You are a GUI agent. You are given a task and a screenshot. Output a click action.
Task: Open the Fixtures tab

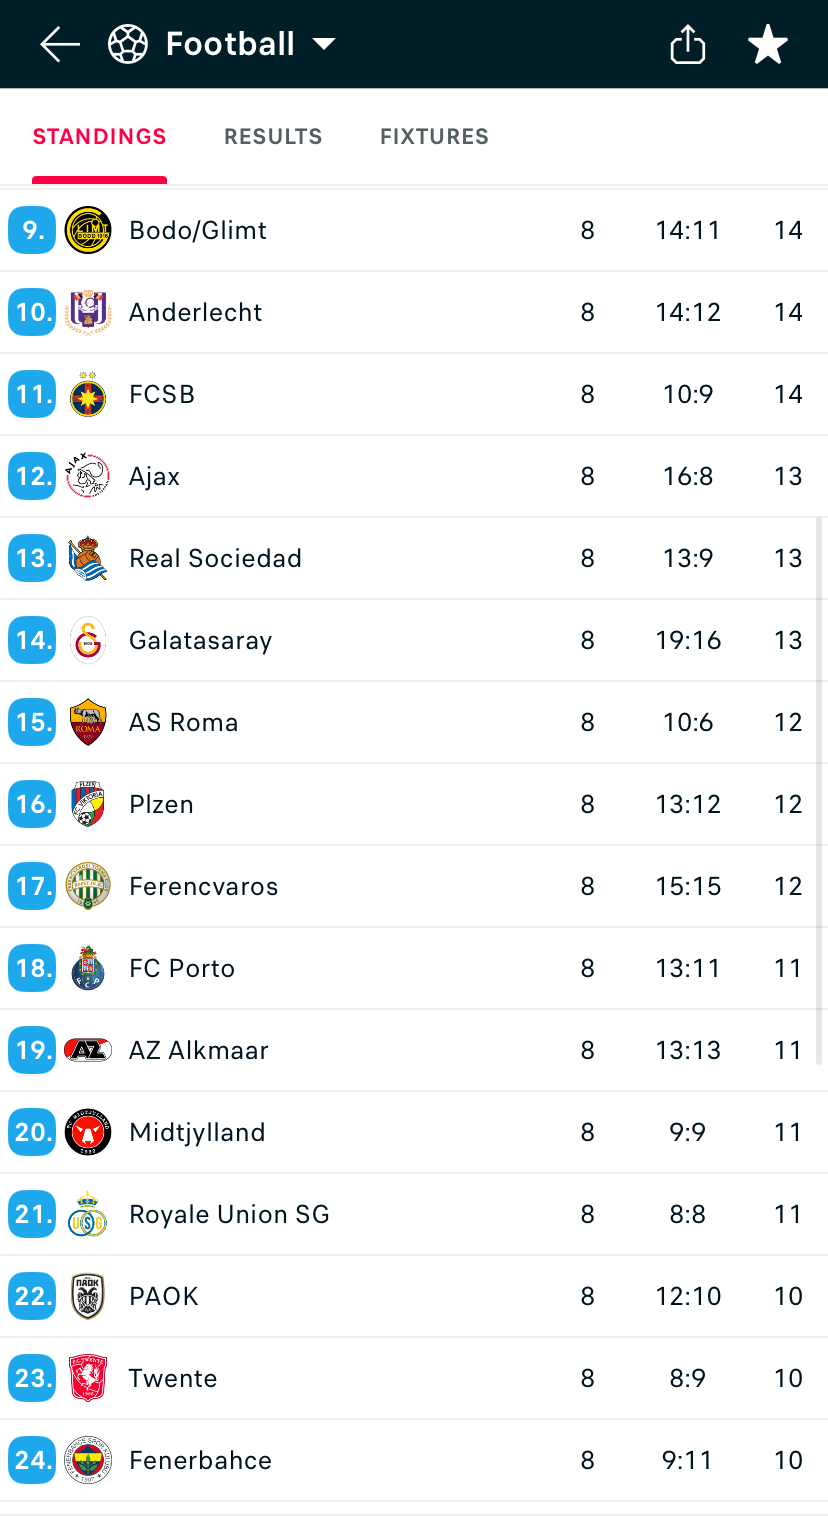pyautogui.click(x=434, y=137)
